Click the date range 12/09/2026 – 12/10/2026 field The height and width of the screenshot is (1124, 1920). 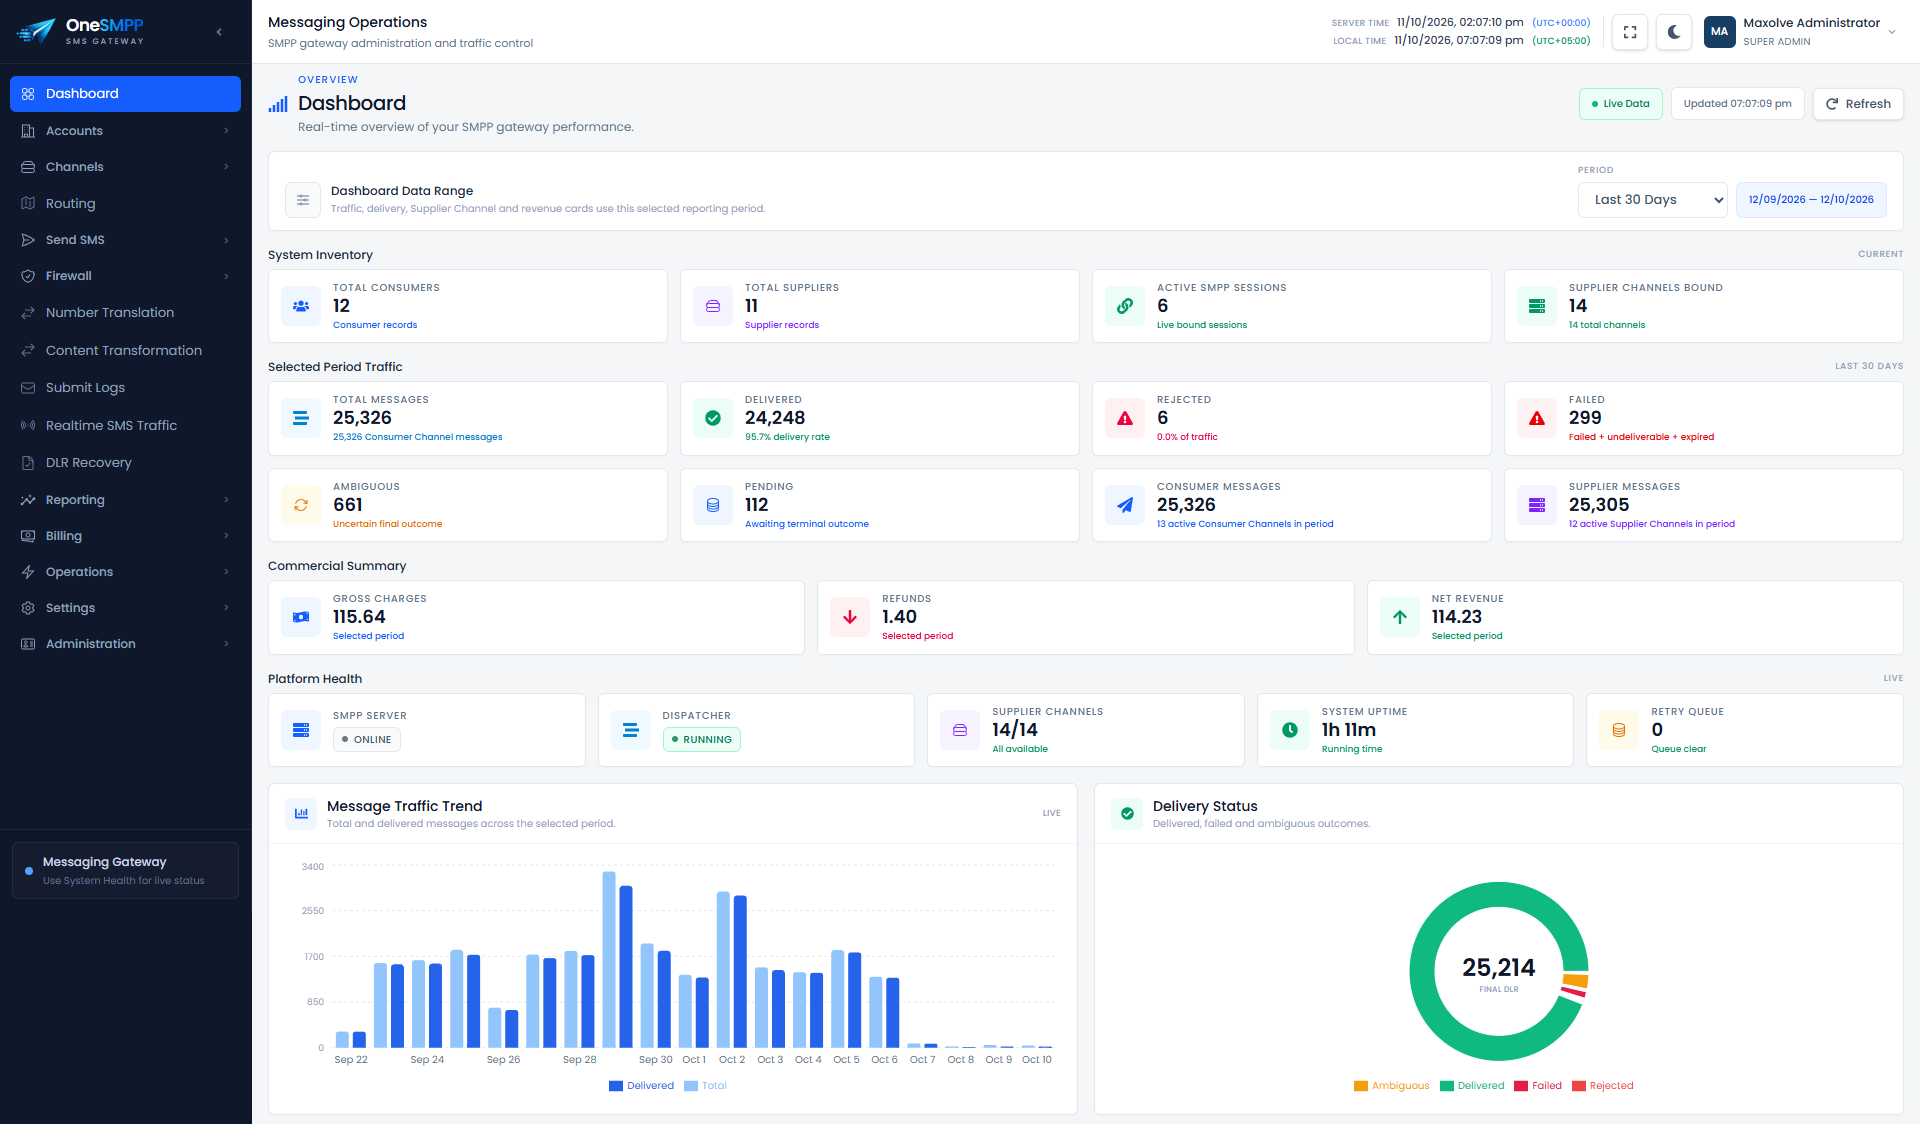[x=1811, y=200]
